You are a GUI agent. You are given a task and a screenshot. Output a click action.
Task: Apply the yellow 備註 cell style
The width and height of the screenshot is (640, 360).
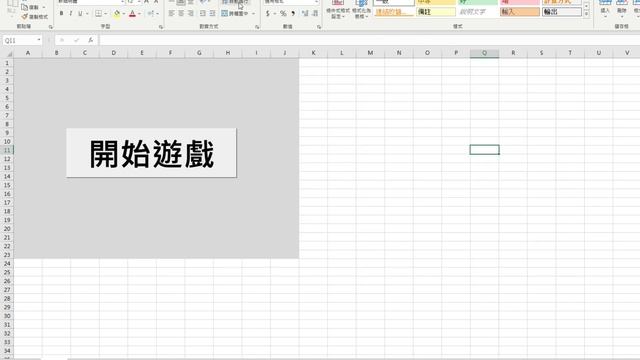tap(436, 12)
